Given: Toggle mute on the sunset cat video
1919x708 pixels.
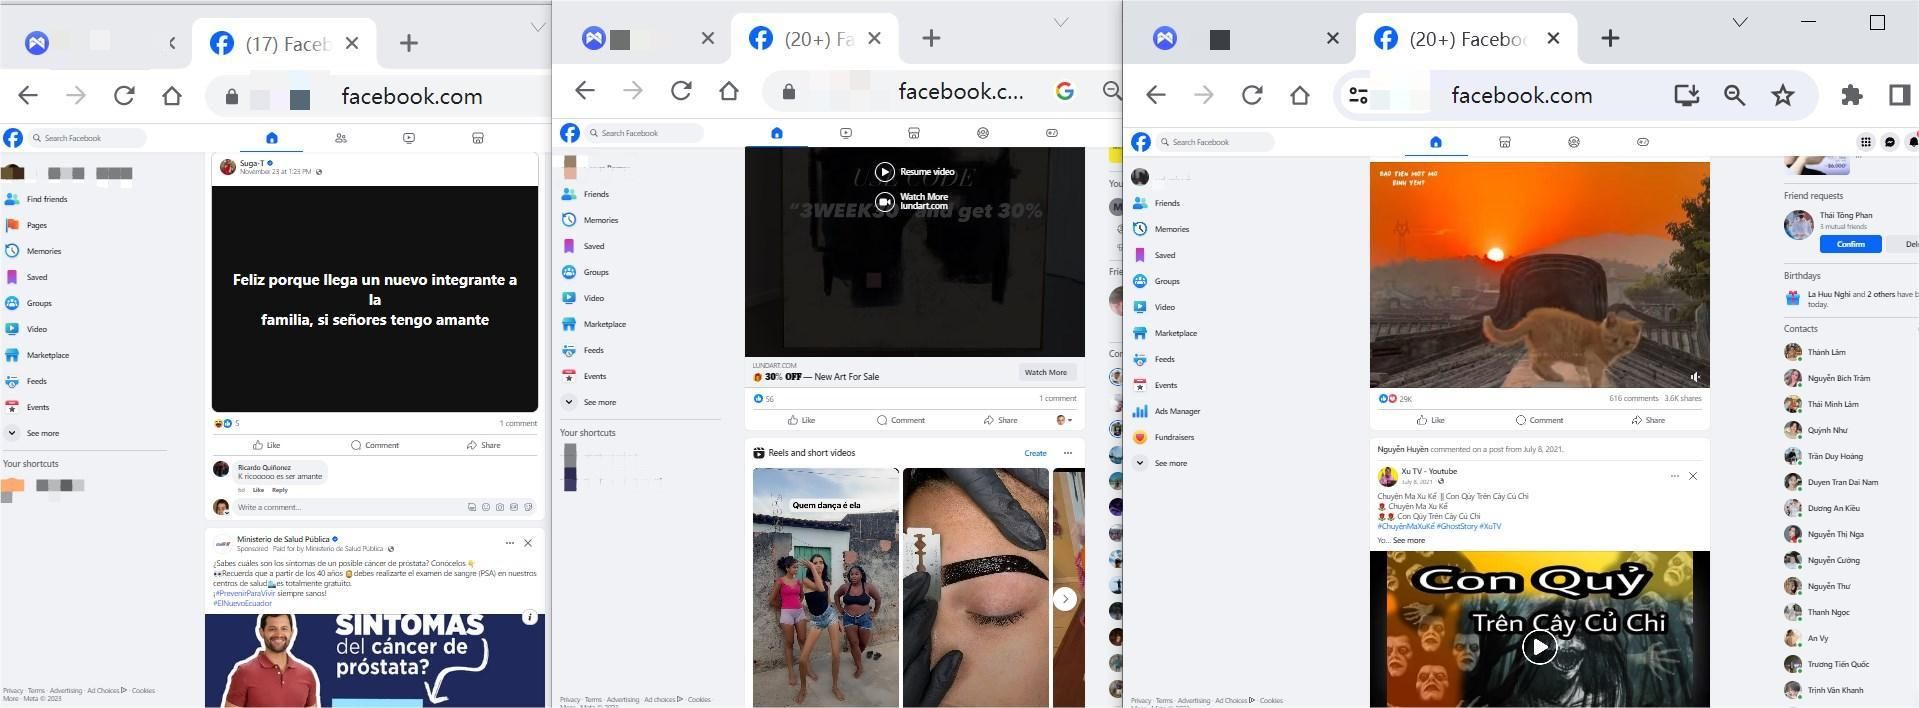Looking at the screenshot, I should [1694, 377].
